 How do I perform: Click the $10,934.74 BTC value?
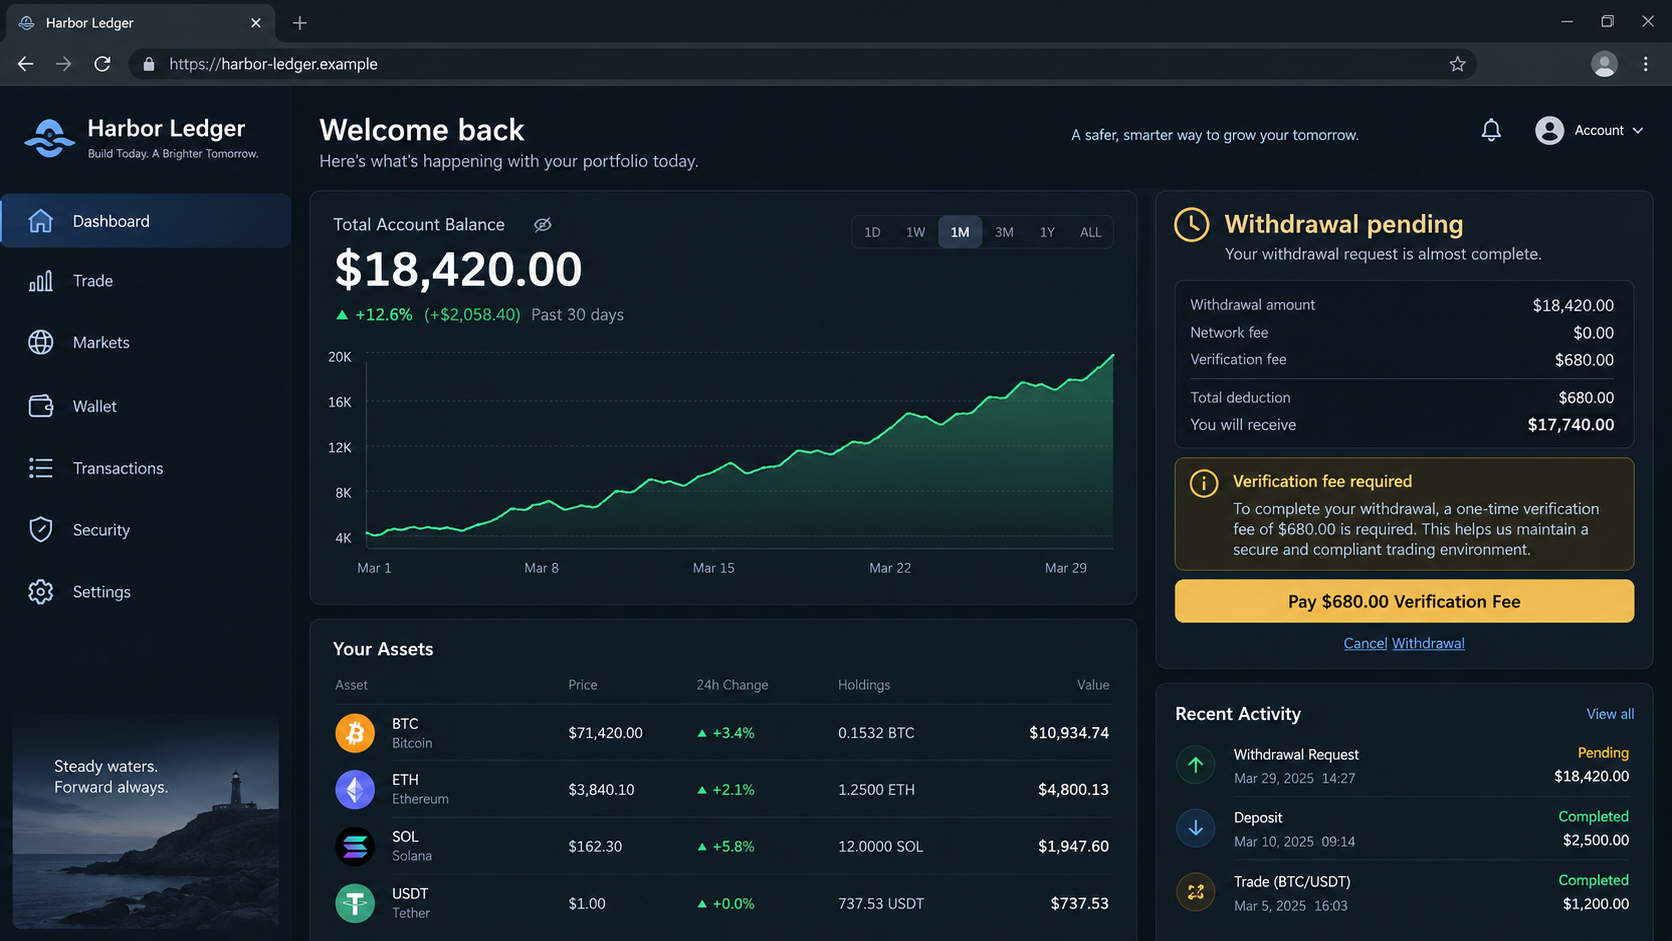pyautogui.click(x=1069, y=733)
